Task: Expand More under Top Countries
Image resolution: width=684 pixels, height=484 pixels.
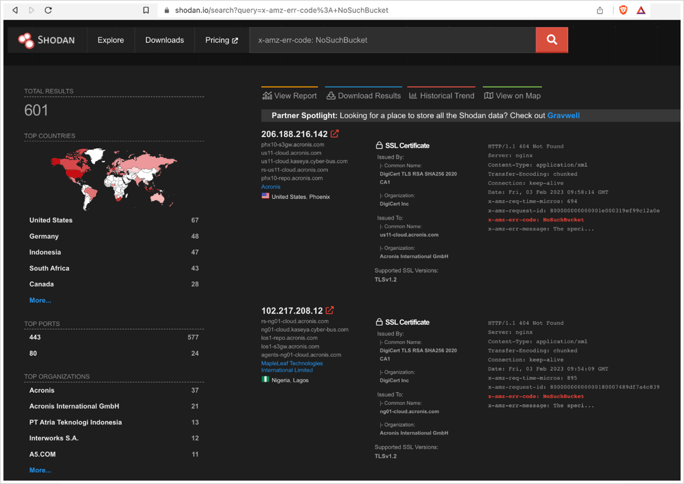Action: tap(40, 300)
